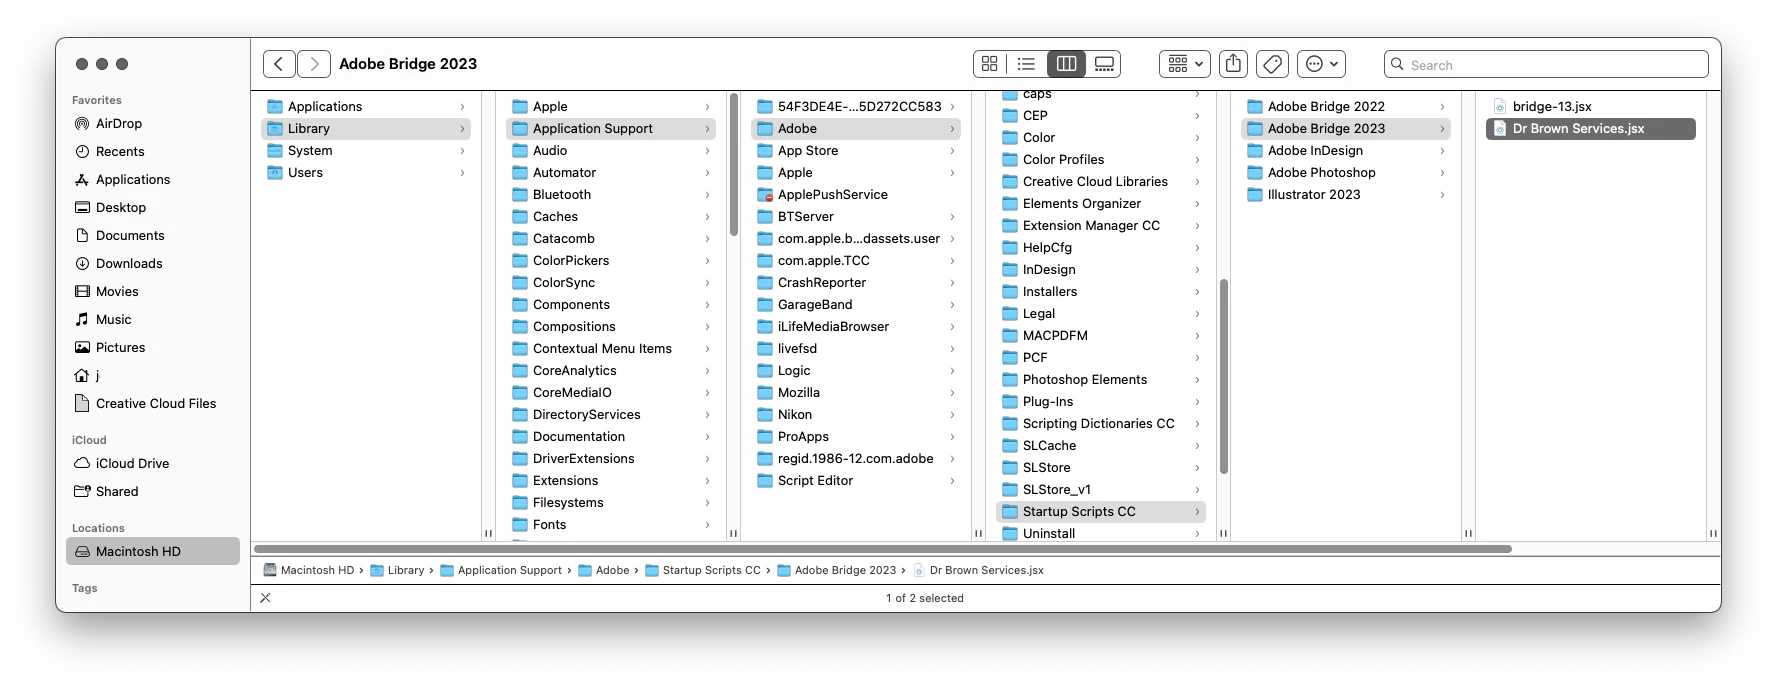Switch to gallery view
Viewport: 1777px width, 686px height.
tap(1104, 64)
